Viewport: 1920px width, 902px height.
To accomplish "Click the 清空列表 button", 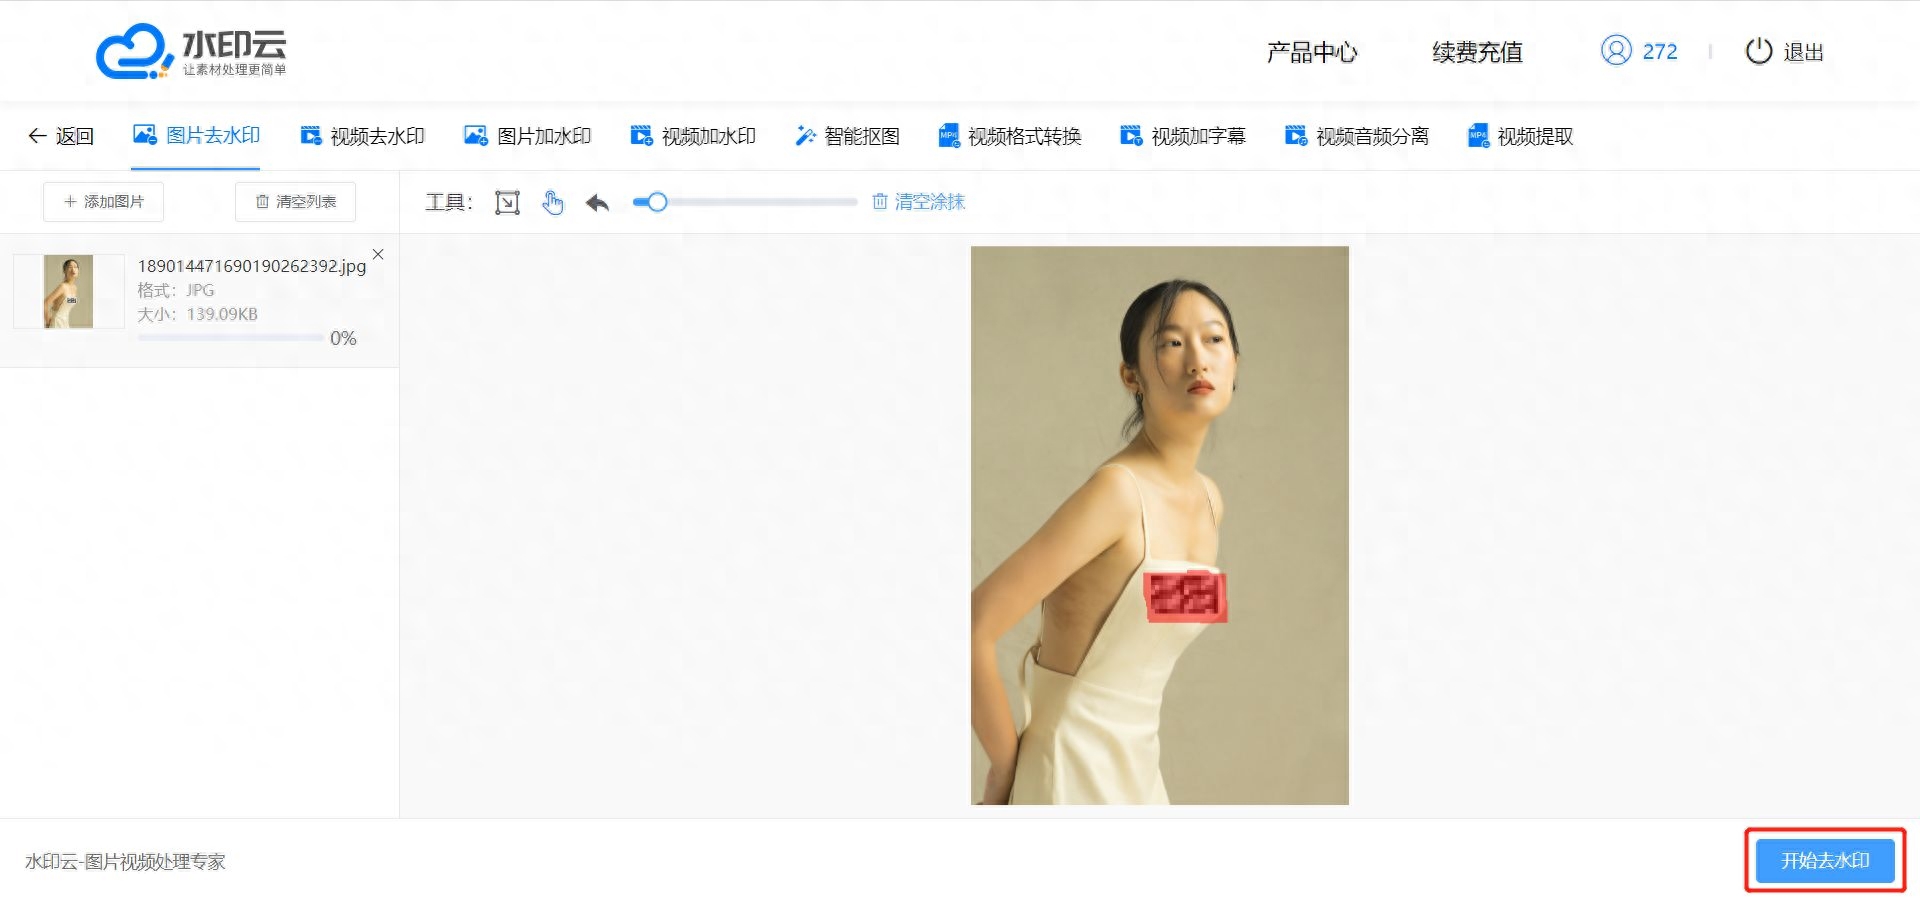I will pyautogui.click(x=295, y=202).
